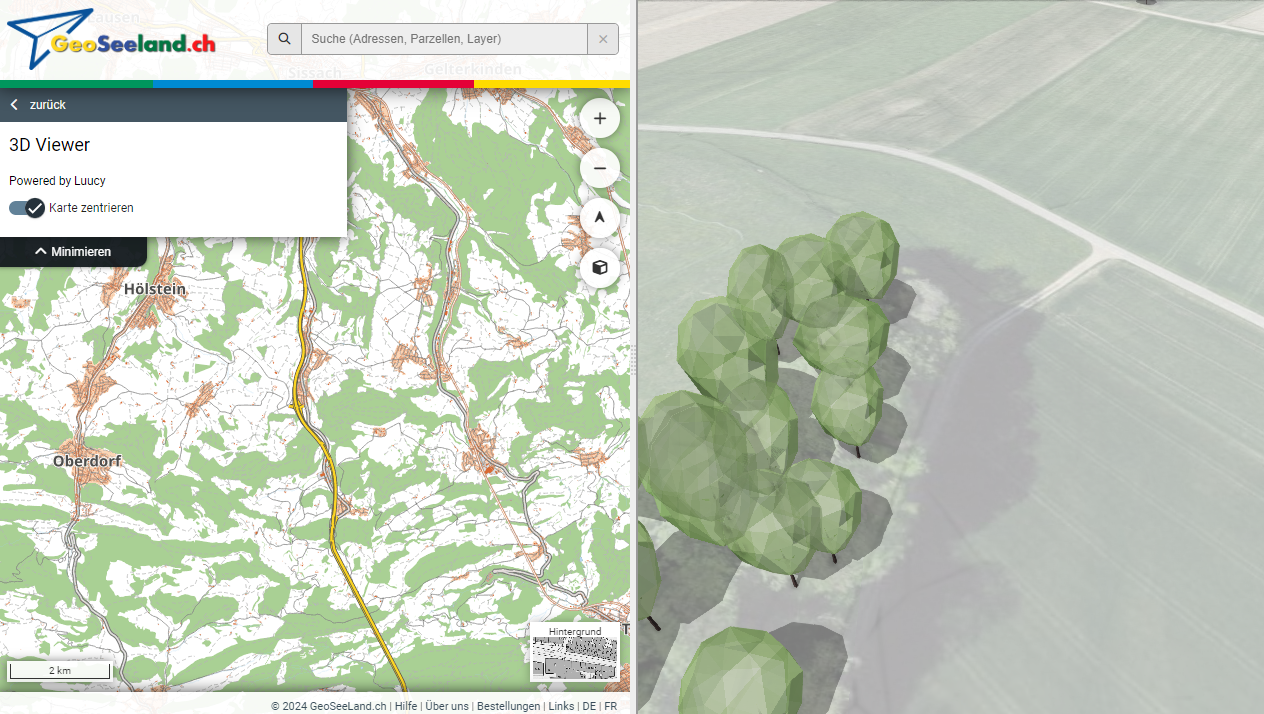This screenshot has height=714, width=1264.
Task: Switch language to DE
Action: coord(589,706)
